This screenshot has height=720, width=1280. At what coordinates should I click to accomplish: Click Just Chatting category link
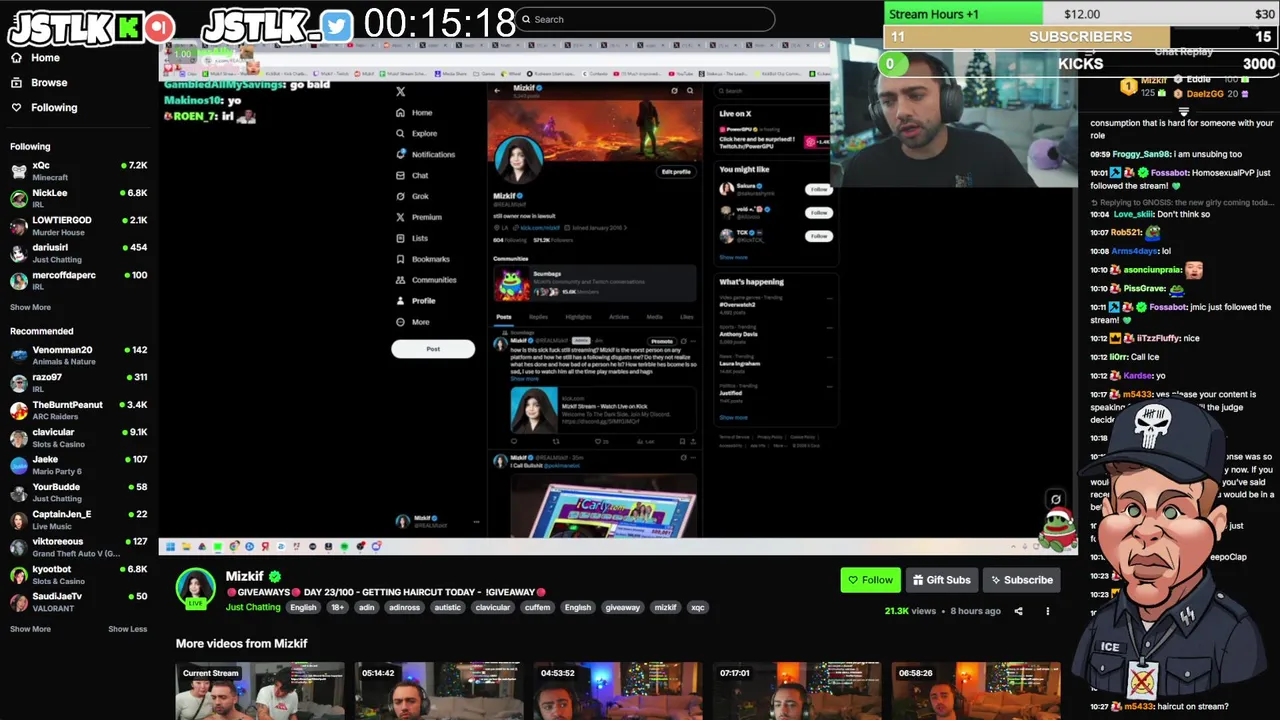[x=253, y=607]
